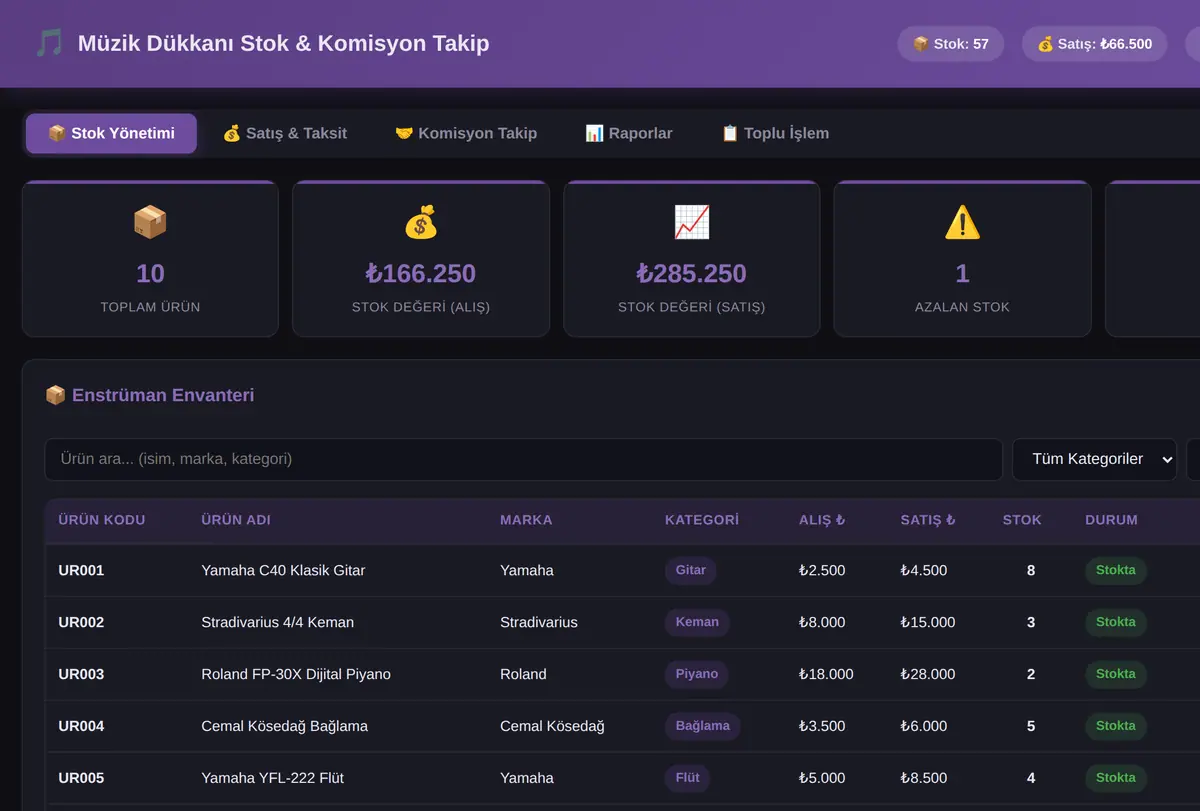Click the Bağlama category tag

703,726
